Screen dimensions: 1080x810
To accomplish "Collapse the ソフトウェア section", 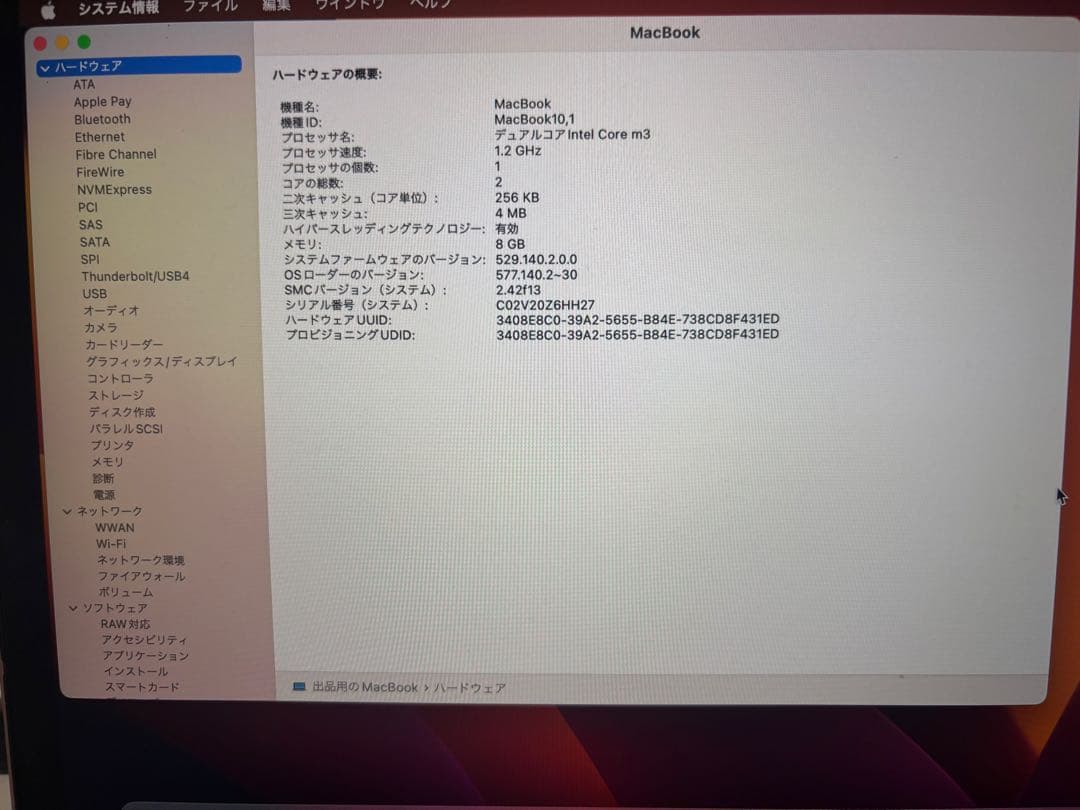I will (x=72, y=608).
